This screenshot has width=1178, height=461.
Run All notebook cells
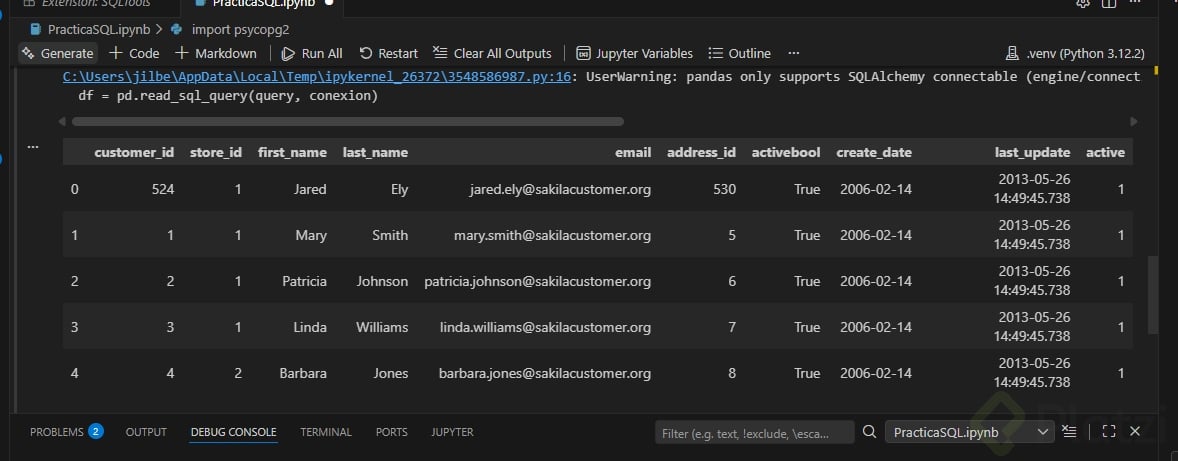click(313, 53)
